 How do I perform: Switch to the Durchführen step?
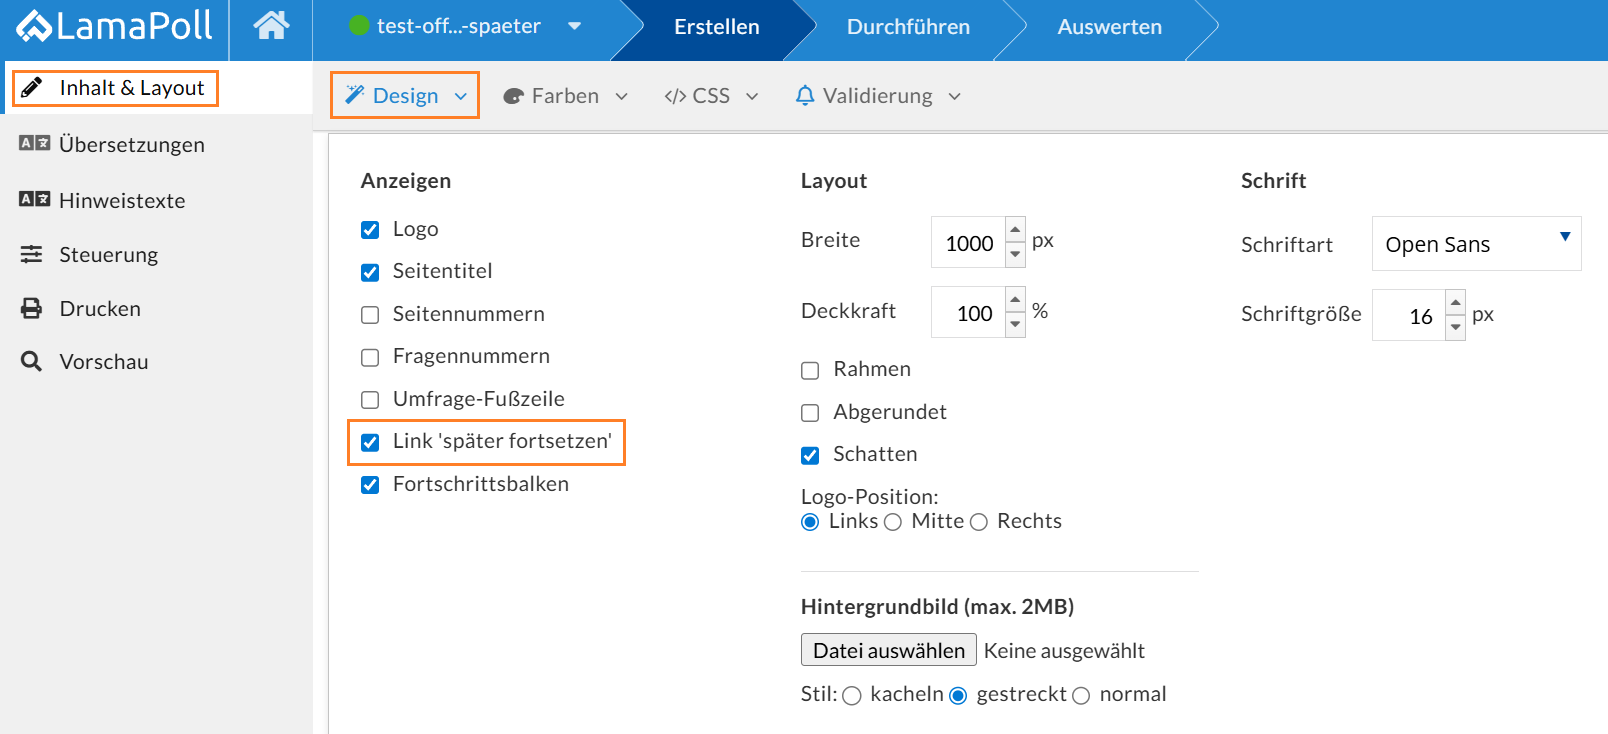pyautogui.click(x=908, y=27)
